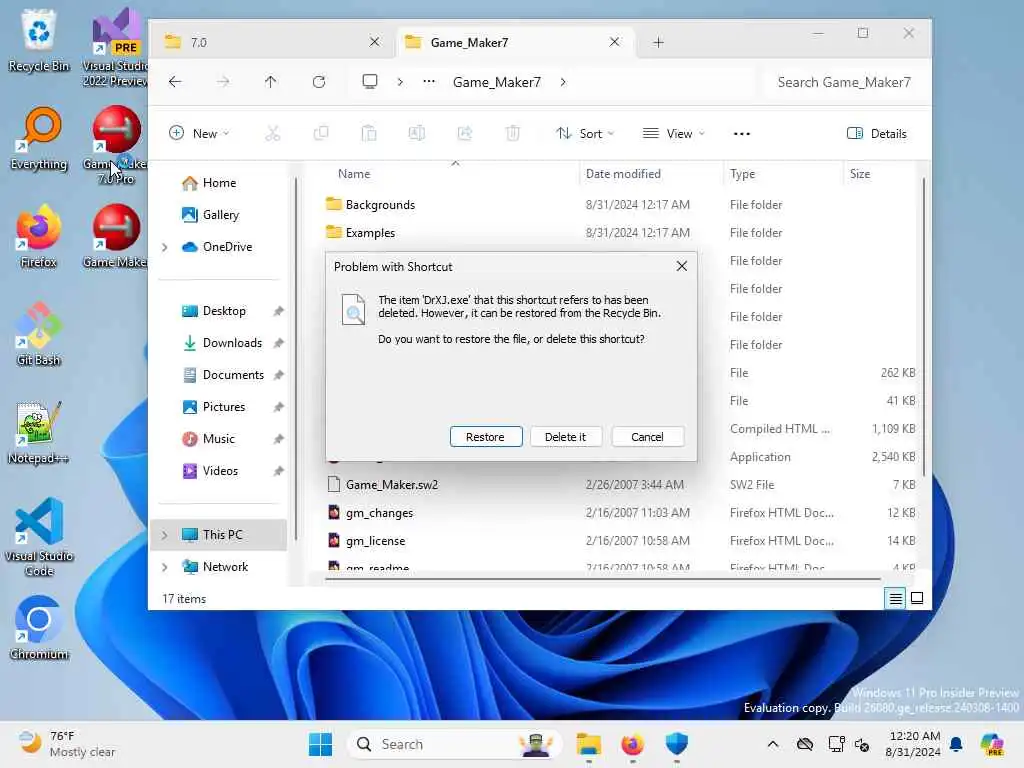Choose Delete it to remove shortcut
1024x768 pixels.
[565, 437]
